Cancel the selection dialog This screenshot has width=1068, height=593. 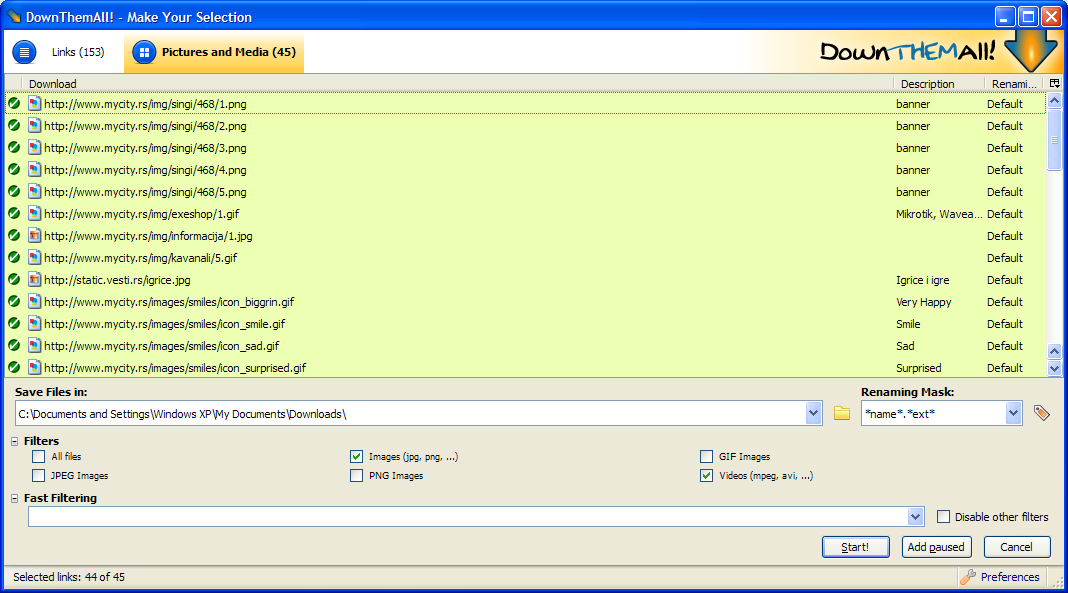pos(1016,547)
